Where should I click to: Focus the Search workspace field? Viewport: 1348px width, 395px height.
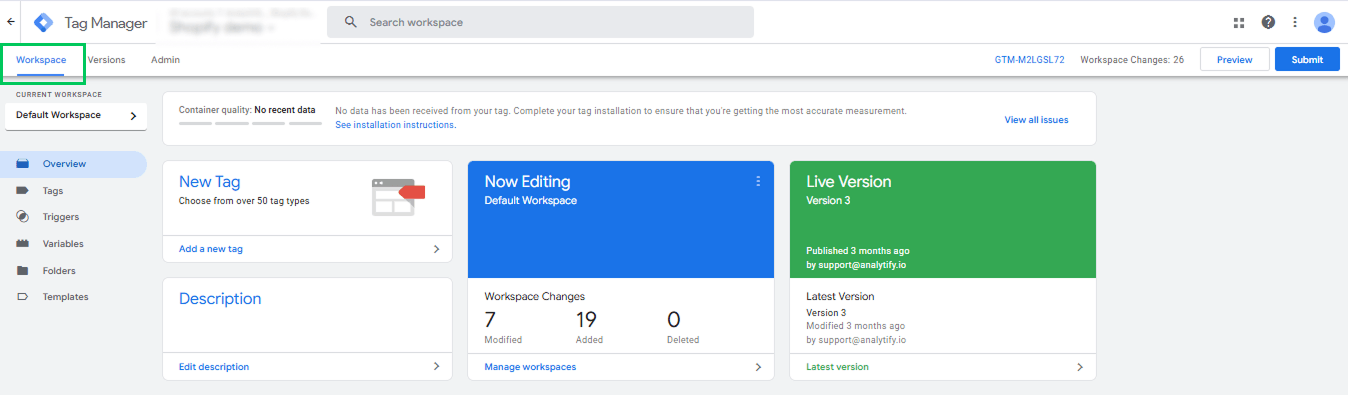click(540, 22)
